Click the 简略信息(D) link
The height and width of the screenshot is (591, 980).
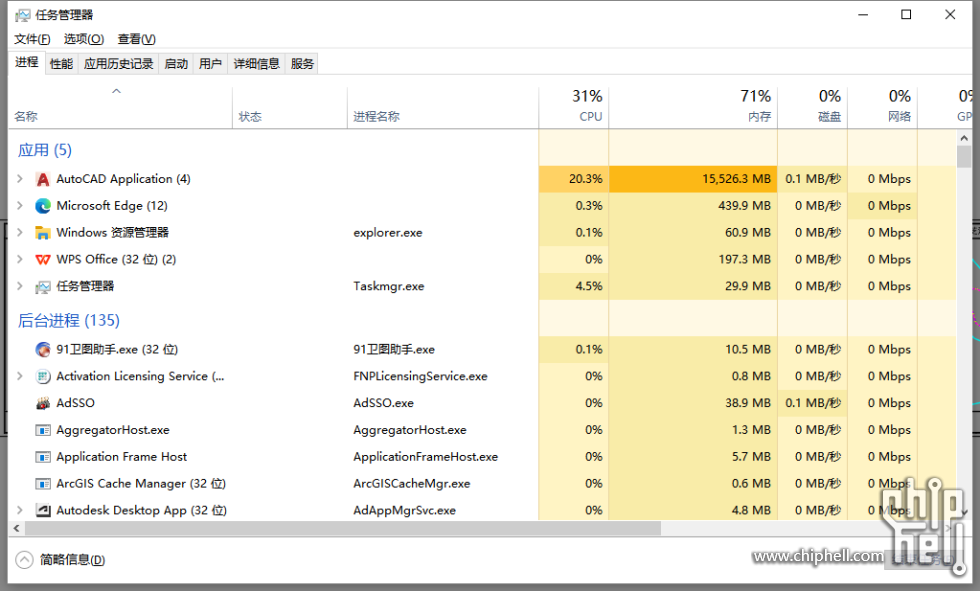tap(72, 560)
